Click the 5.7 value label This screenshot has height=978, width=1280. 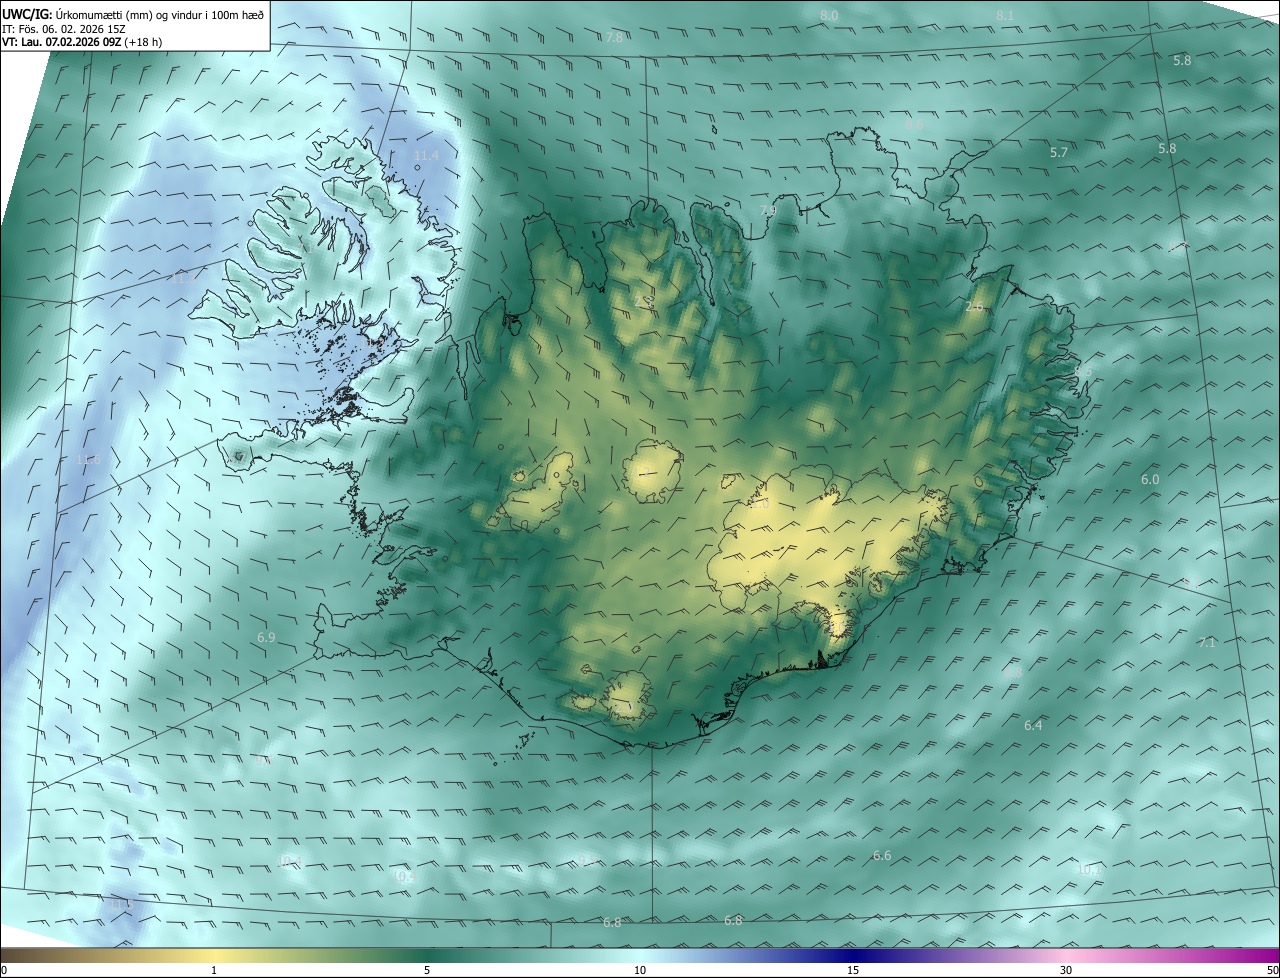[1059, 152]
